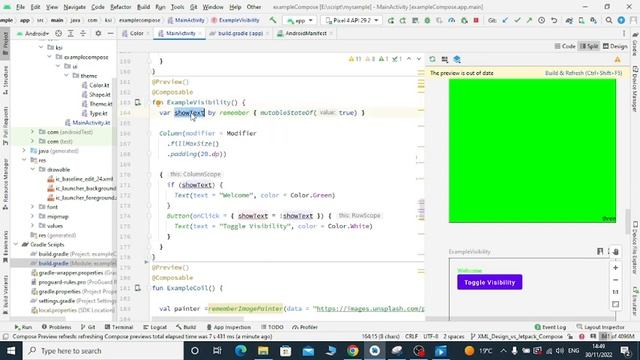Viewport: 640px width, 360px height.
Task: Expand the java (generated) node
Action: coord(24,151)
